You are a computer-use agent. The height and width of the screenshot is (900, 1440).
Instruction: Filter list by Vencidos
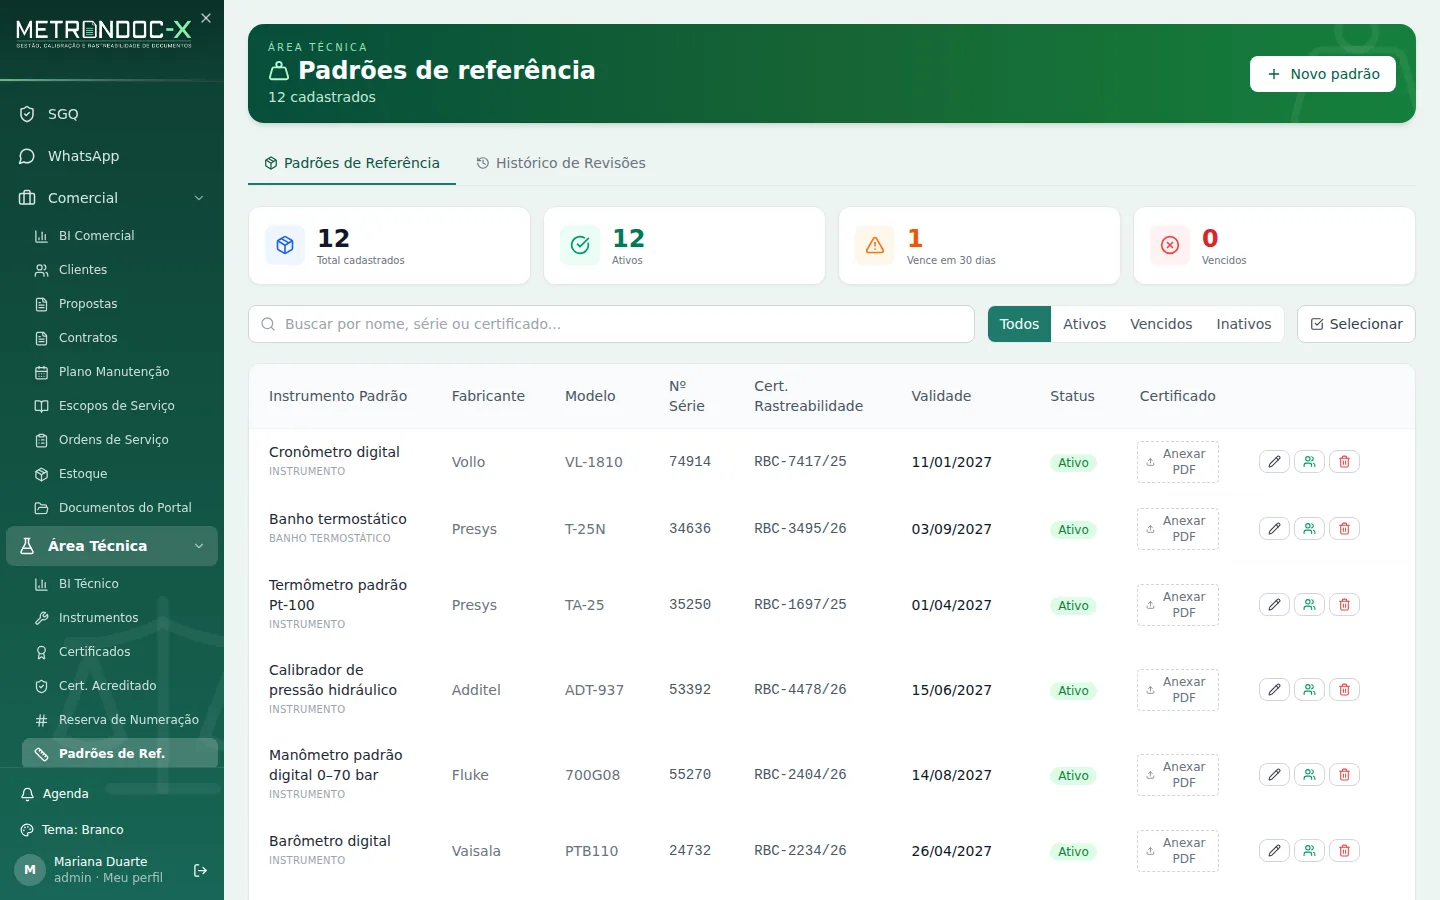point(1161,324)
